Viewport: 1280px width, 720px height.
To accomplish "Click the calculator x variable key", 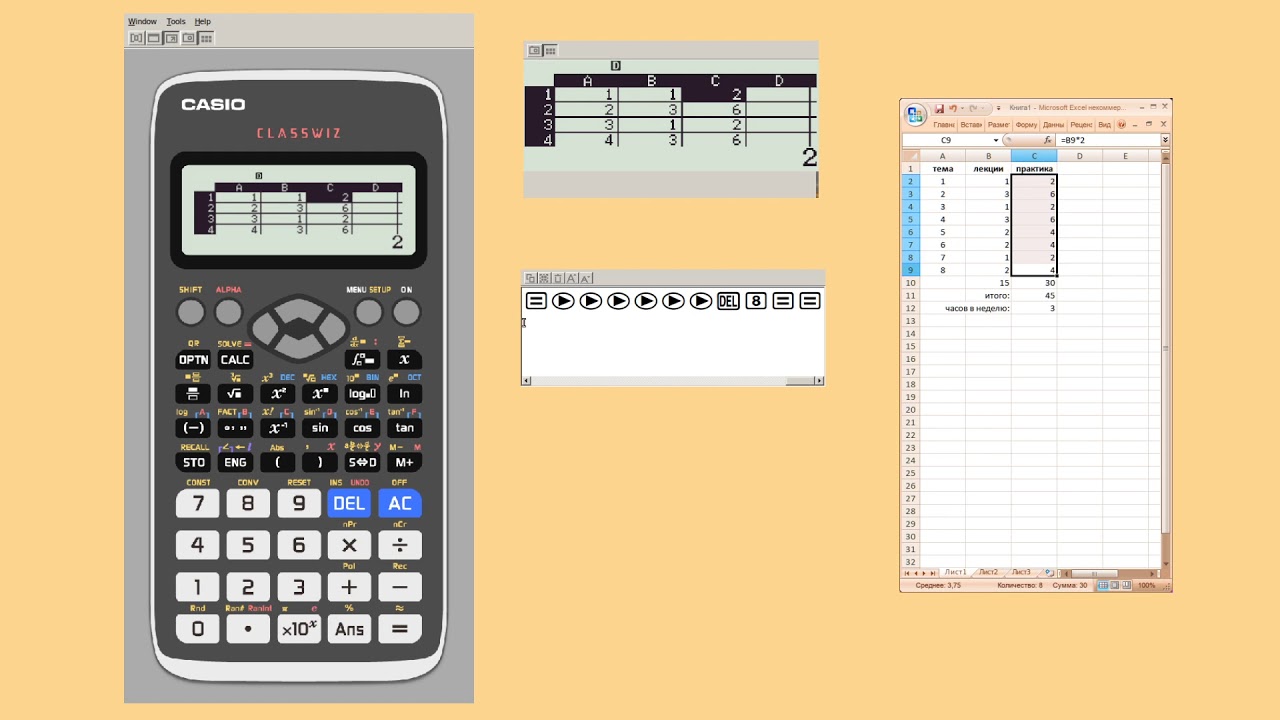I will point(404,360).
